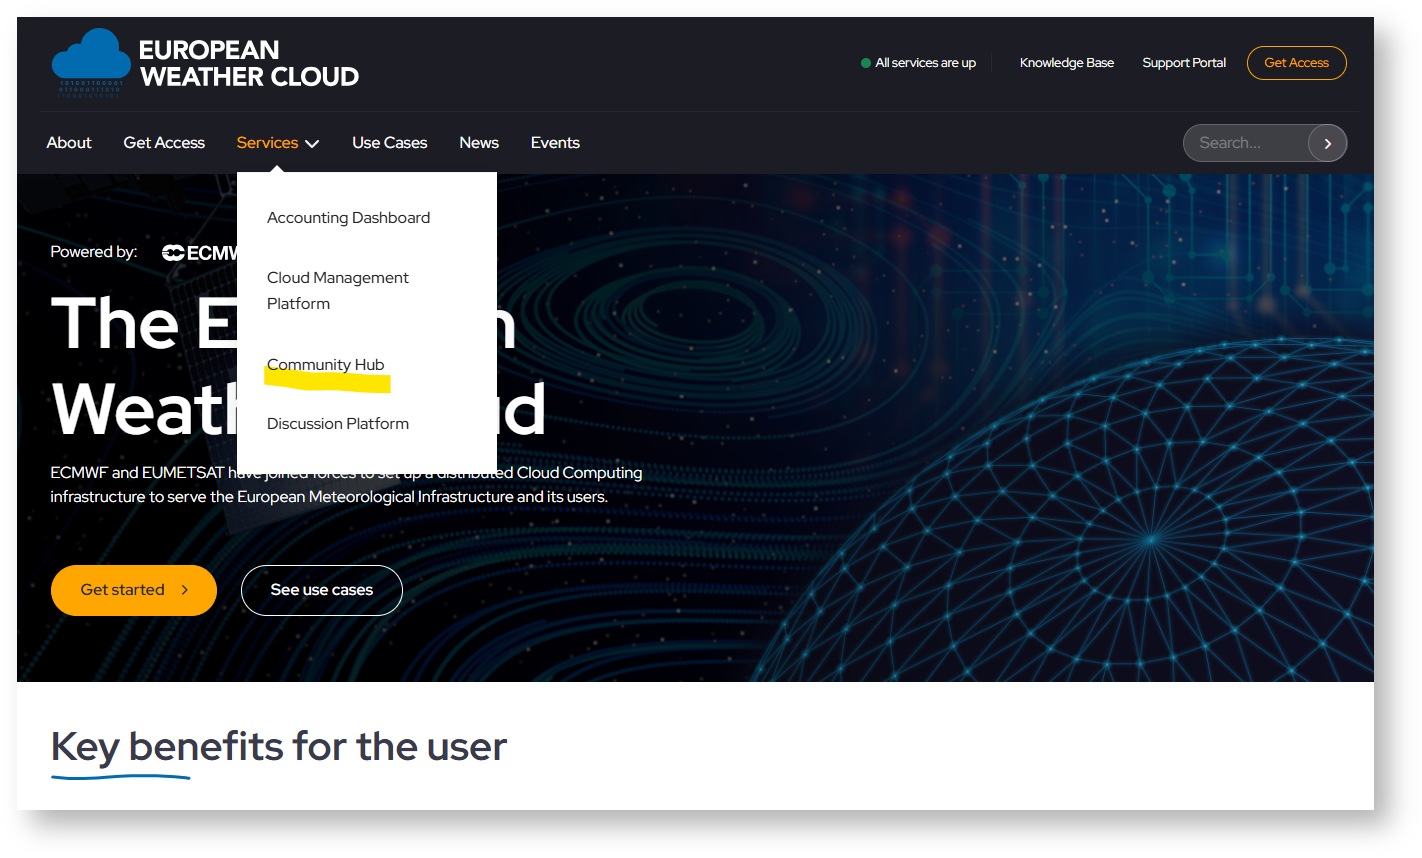1422x858 pixels.
Task: Open the Knowledge Base link
Action: coord(1066,63)
